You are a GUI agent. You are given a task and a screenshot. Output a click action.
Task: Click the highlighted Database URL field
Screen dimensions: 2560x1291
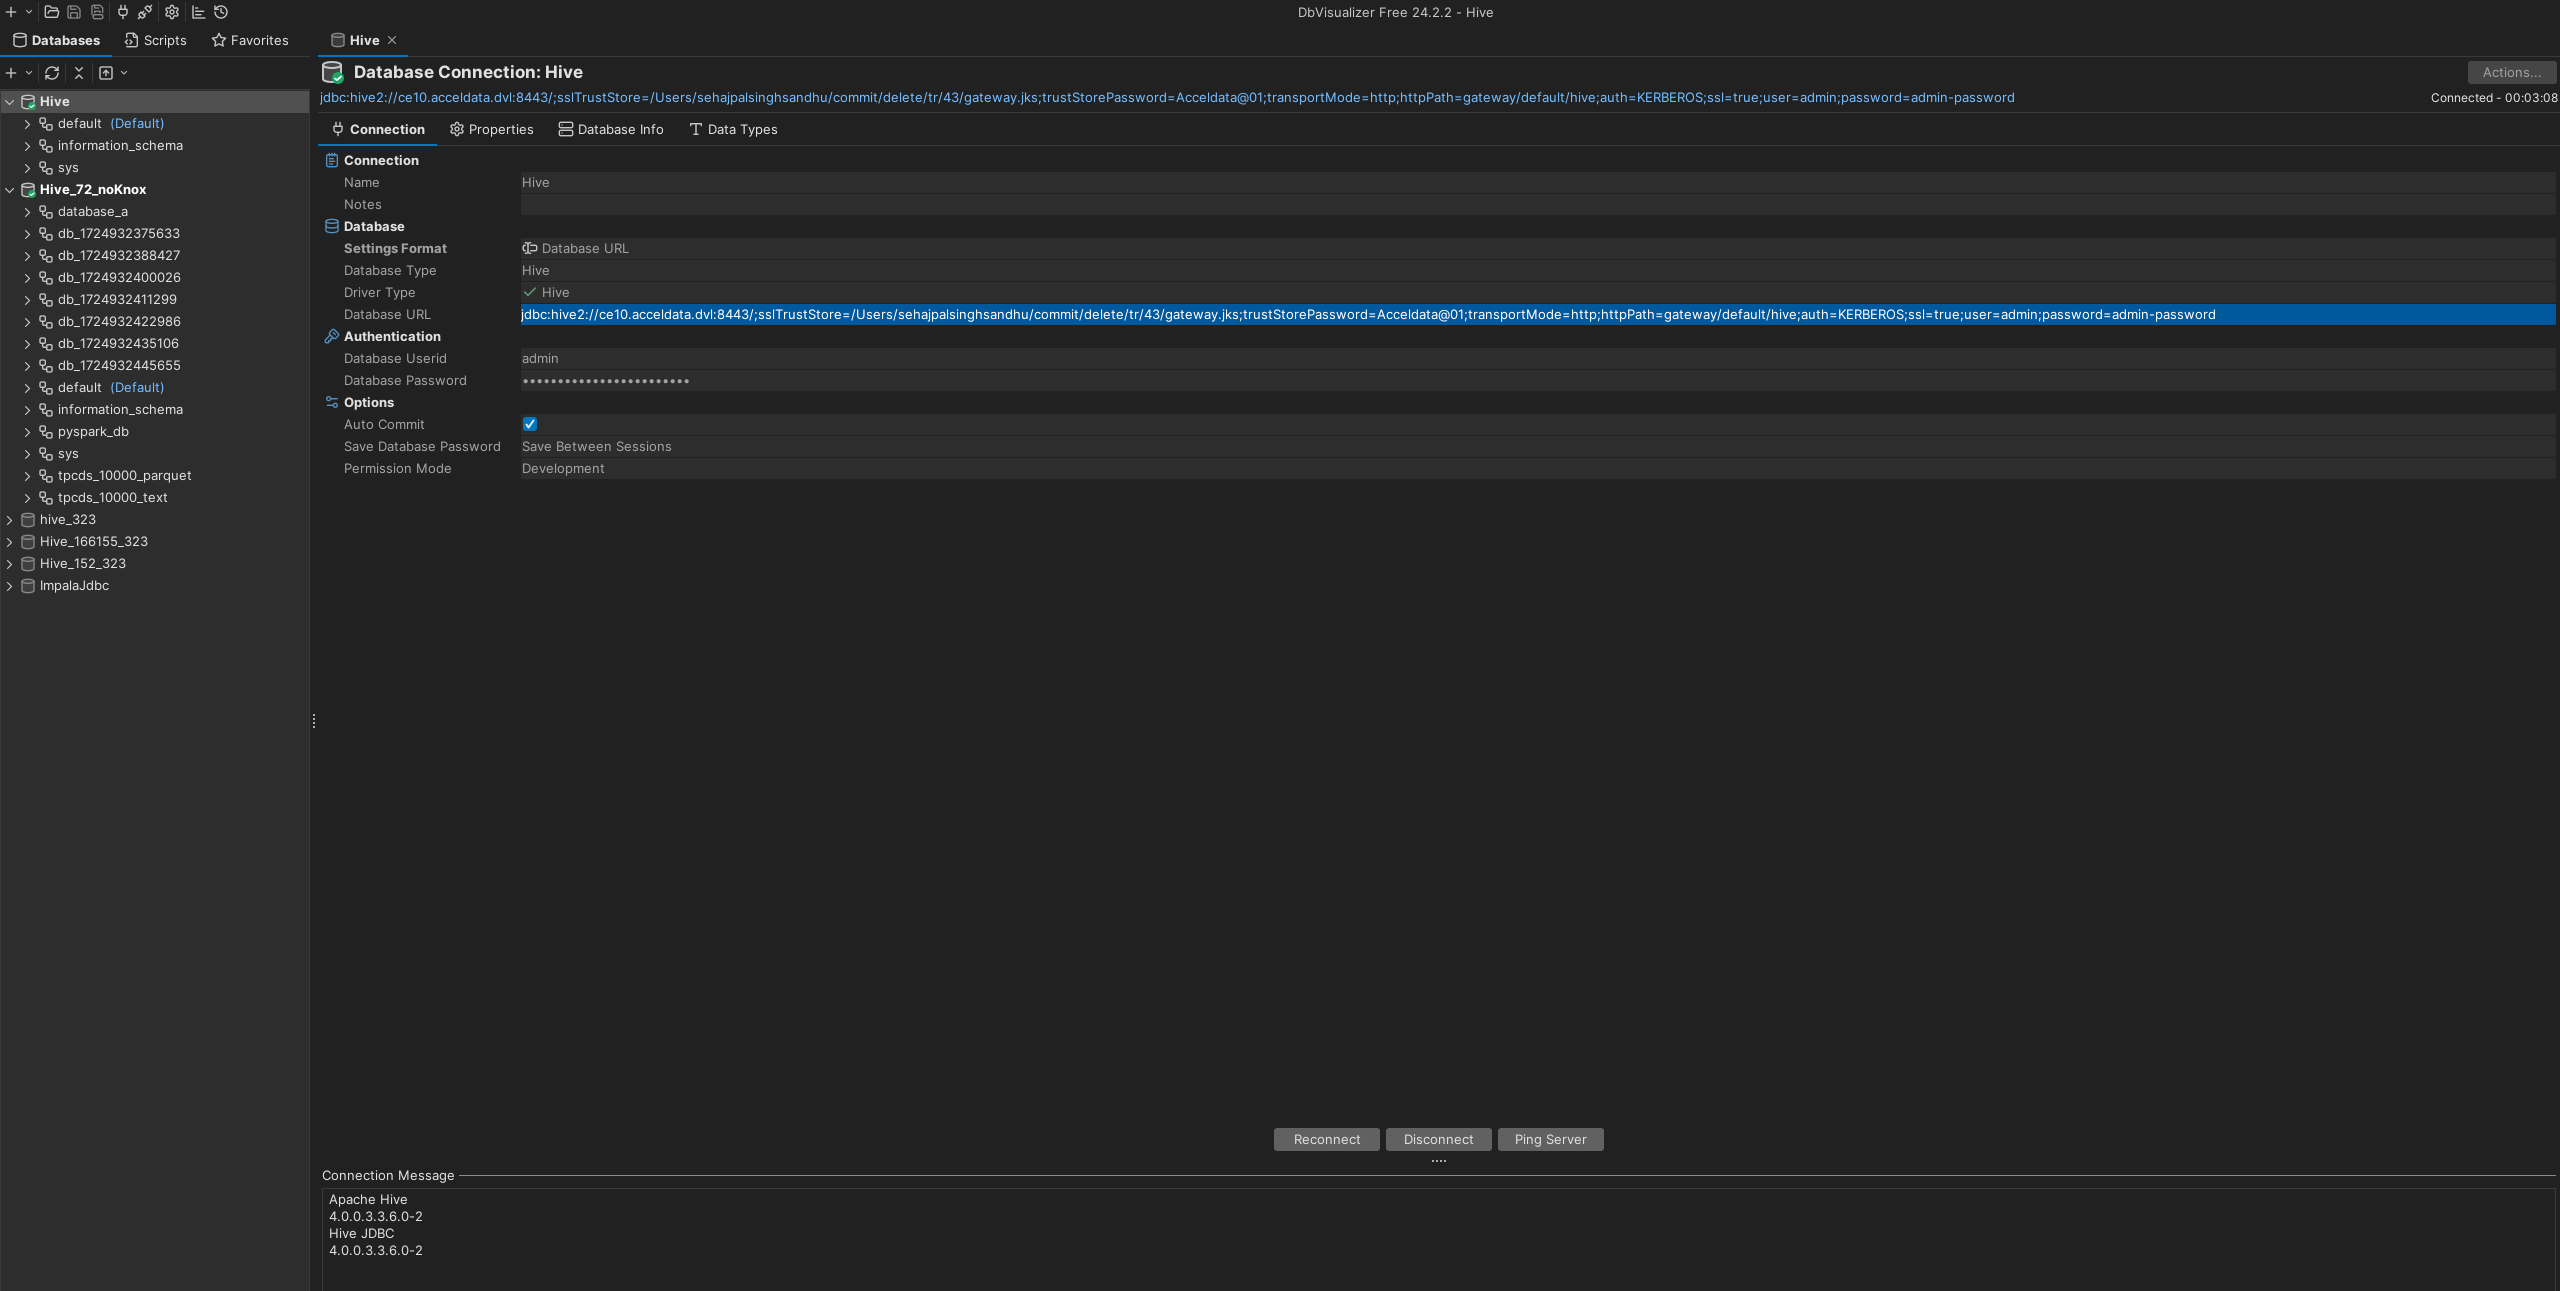(1538, 315)
